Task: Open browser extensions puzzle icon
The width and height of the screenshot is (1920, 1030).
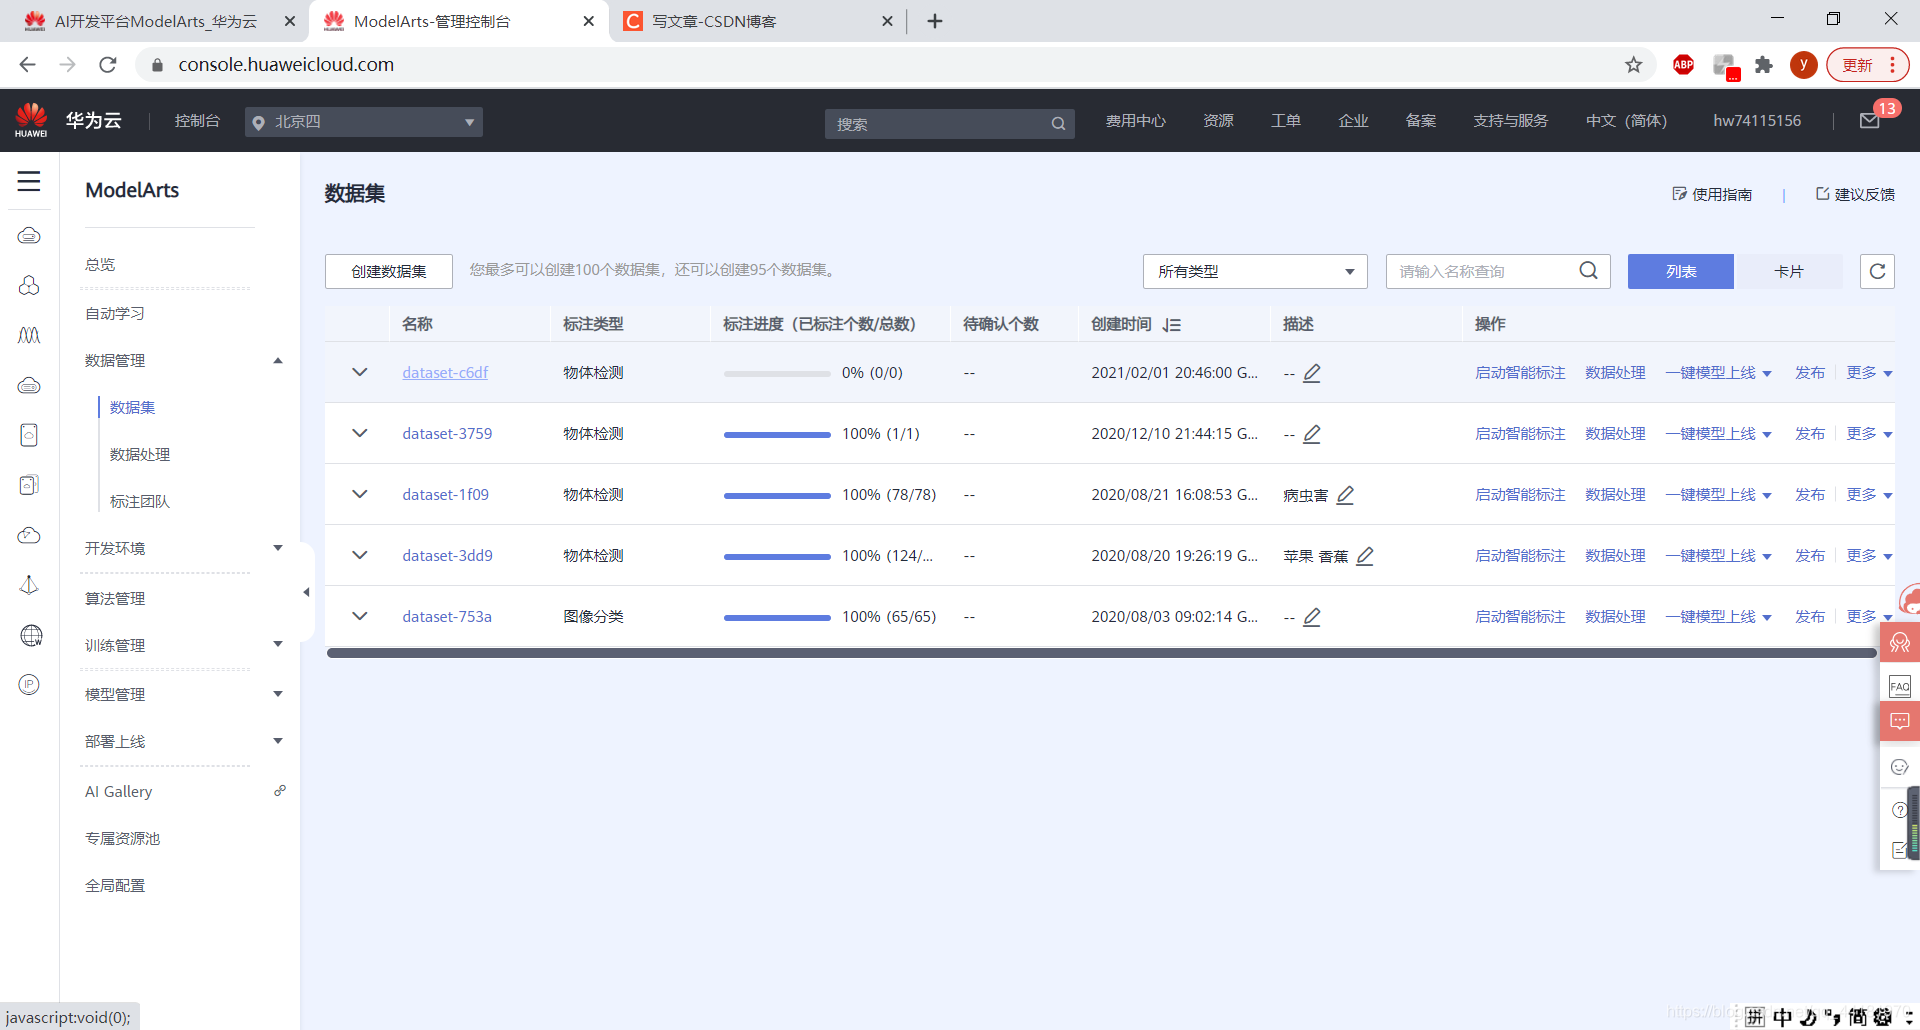Action: pos(1764,65)
